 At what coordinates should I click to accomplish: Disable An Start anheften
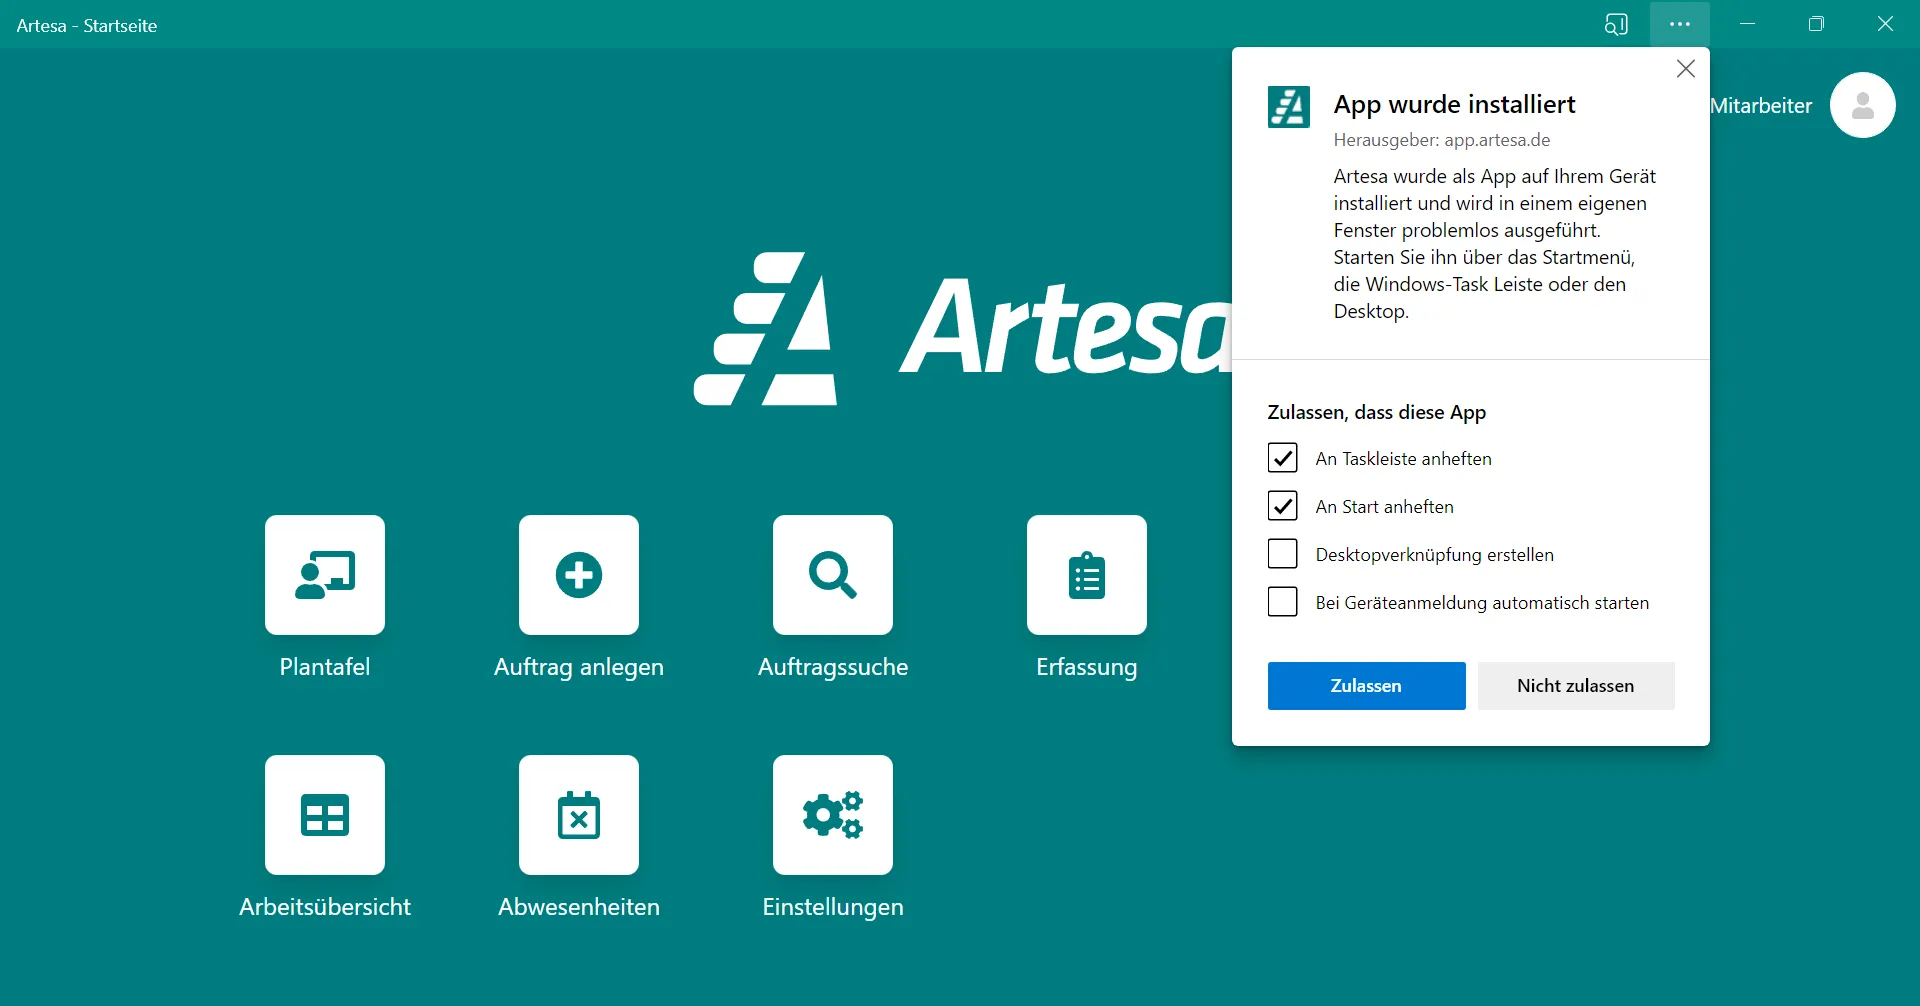coord(1283,505)
